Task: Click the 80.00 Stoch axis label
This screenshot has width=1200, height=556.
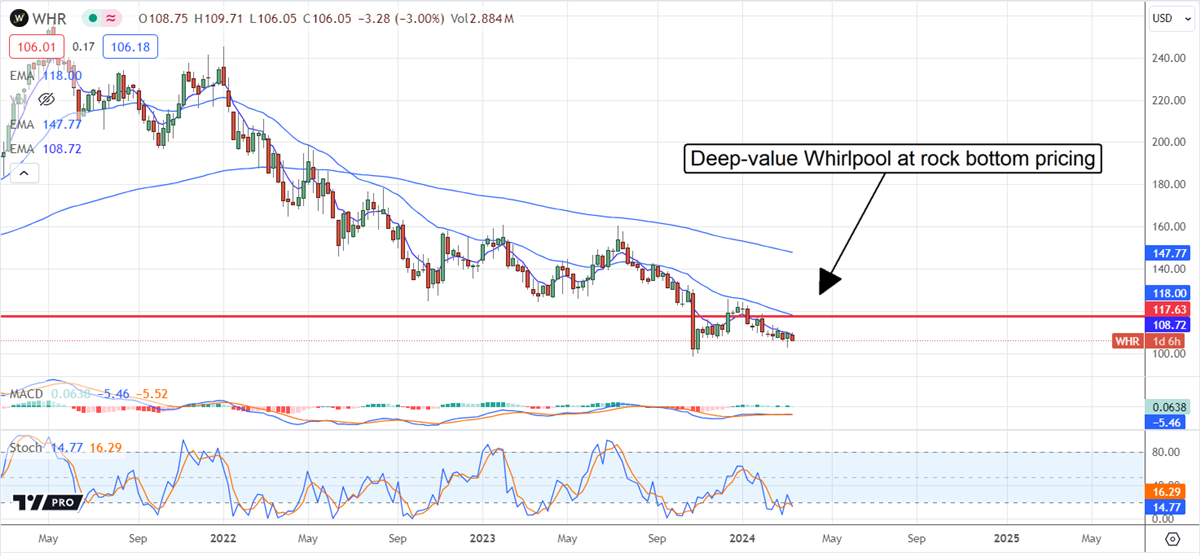Action: click(1166, 452)
